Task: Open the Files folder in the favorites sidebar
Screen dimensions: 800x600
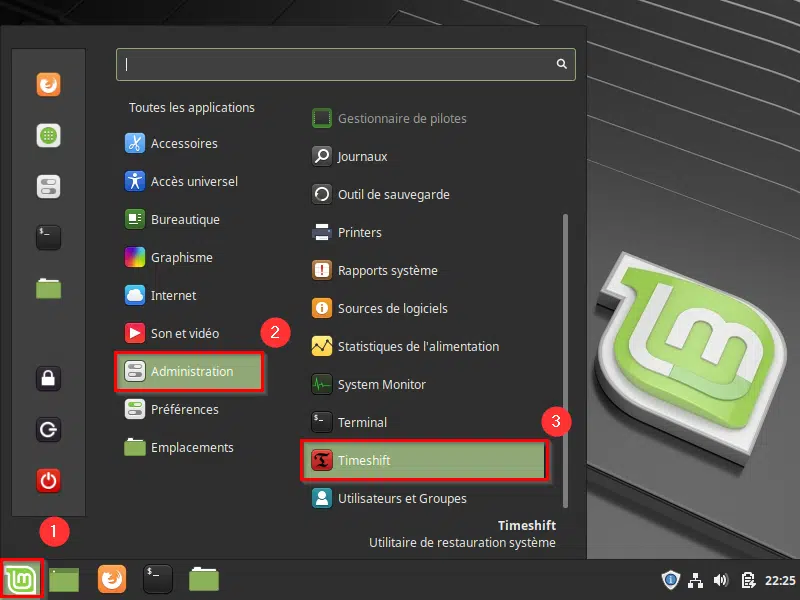Action: [x=48, y=288]
